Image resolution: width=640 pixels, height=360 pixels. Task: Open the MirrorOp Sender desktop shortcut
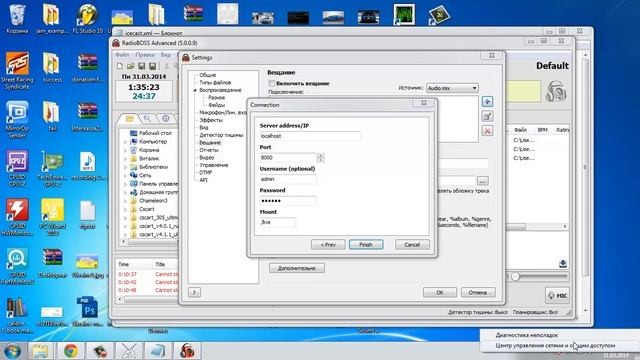17,119
